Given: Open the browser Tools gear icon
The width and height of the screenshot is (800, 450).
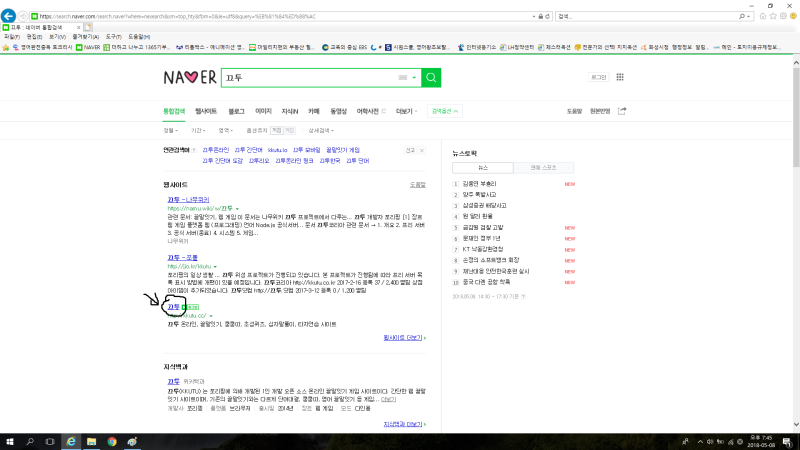Looking at the screenshot, I should [783, 16].
